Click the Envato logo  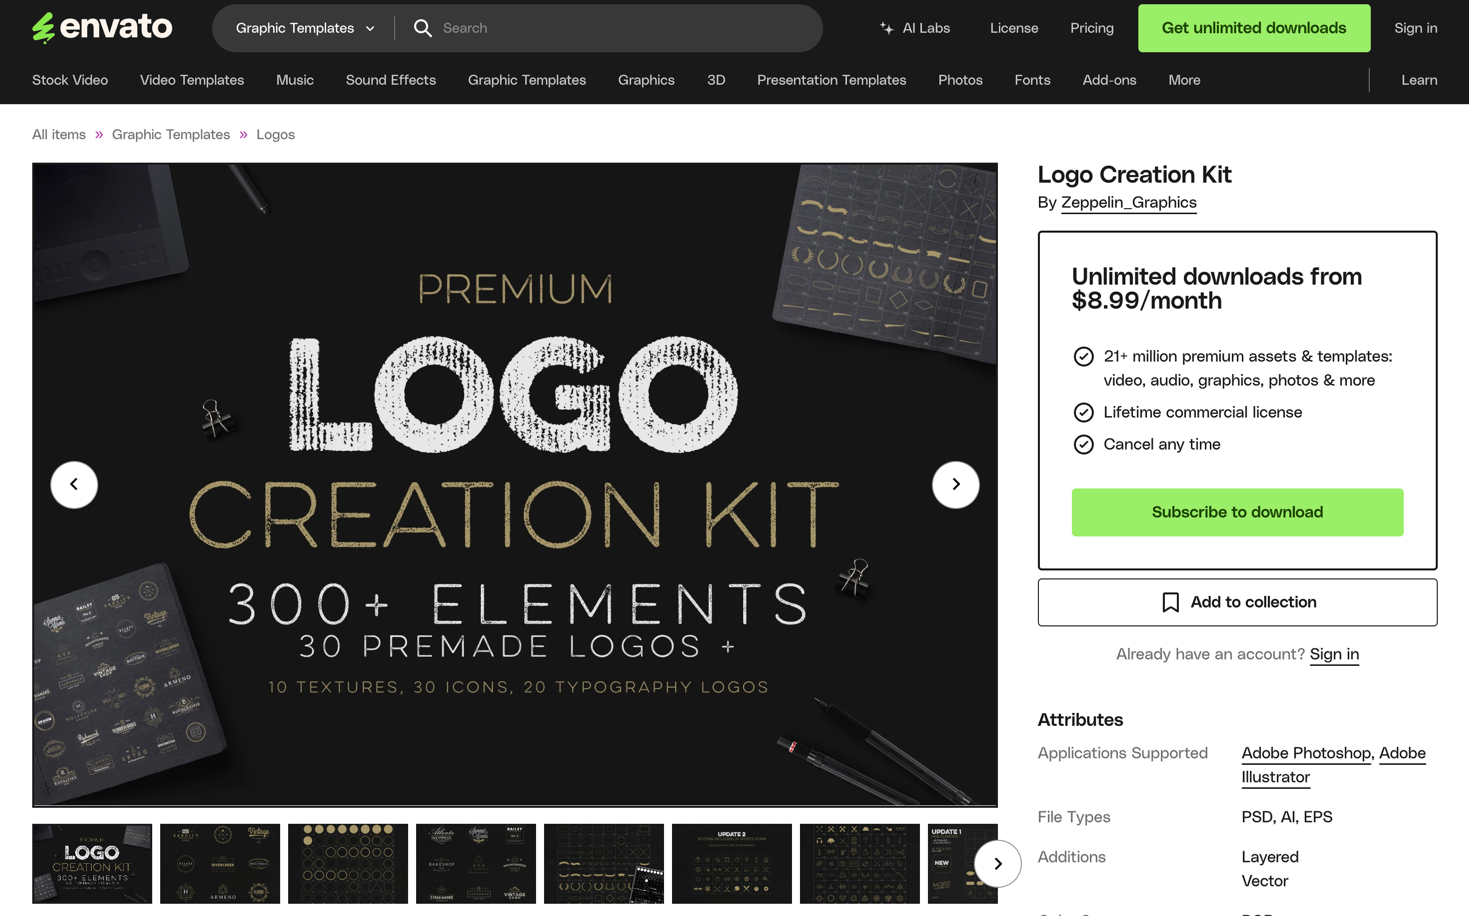coord(102,28)
